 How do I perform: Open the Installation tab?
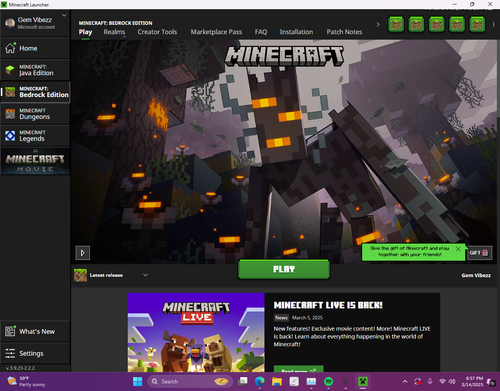[x=296, y=32]
